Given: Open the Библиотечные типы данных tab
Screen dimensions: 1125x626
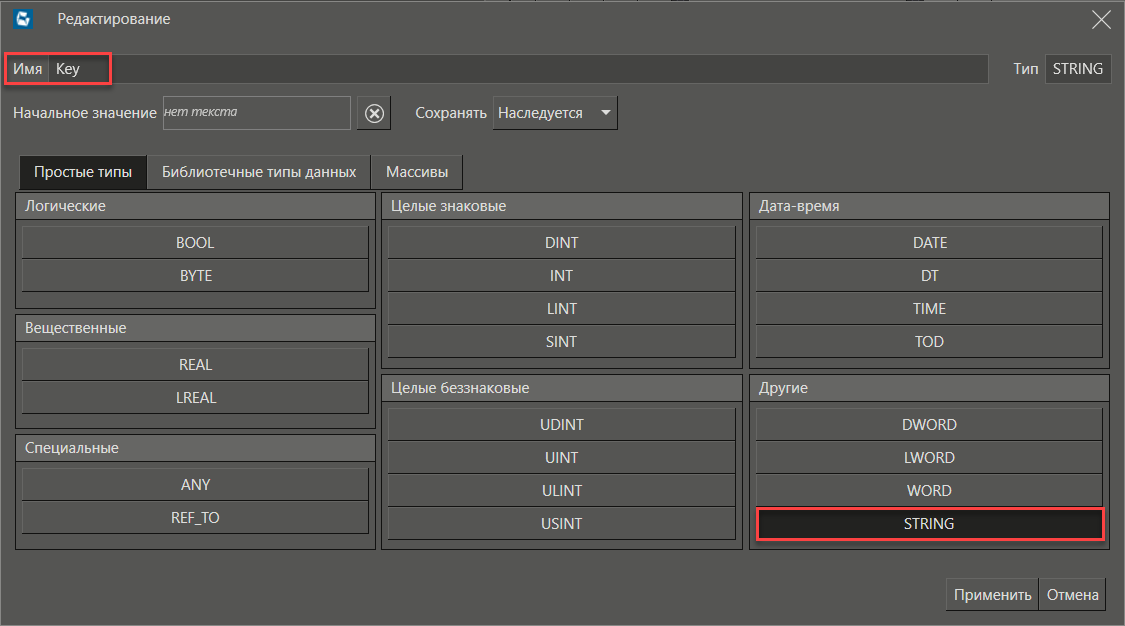Looking at the screenshot, I should pos(259,172).
